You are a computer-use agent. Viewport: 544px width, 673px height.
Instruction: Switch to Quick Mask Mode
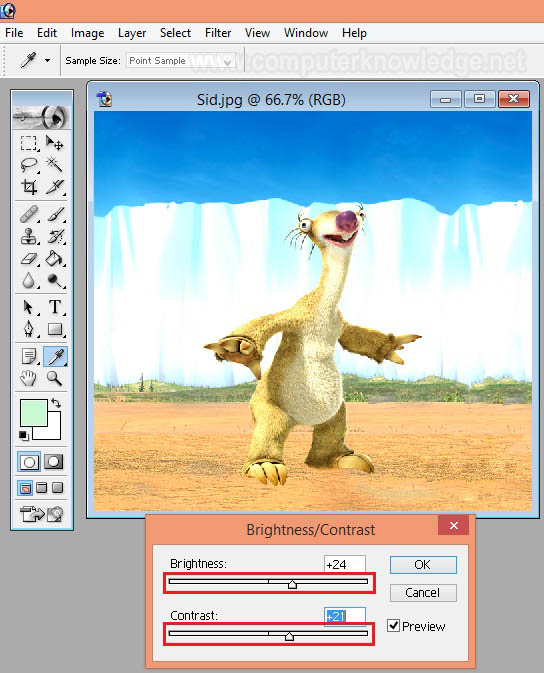click(x=54, y=462)
